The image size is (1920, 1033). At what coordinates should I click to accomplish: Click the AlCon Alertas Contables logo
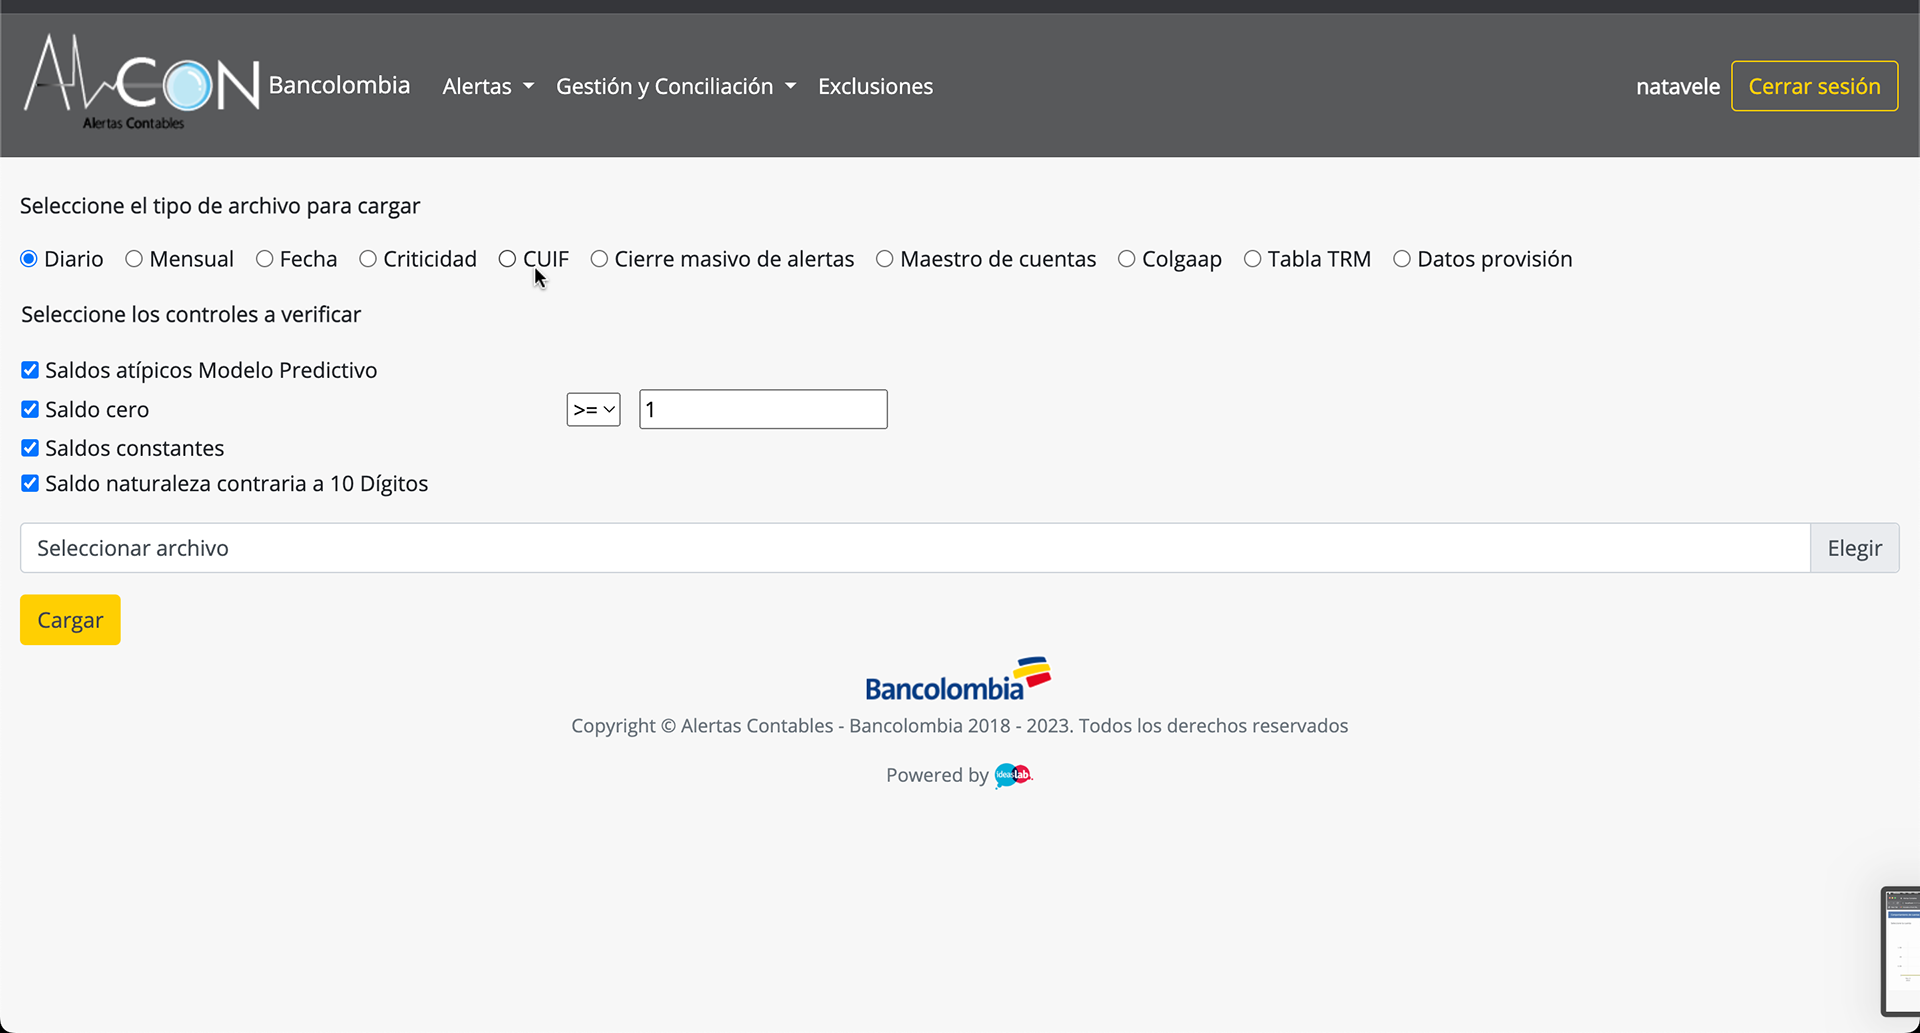[141, 84]
